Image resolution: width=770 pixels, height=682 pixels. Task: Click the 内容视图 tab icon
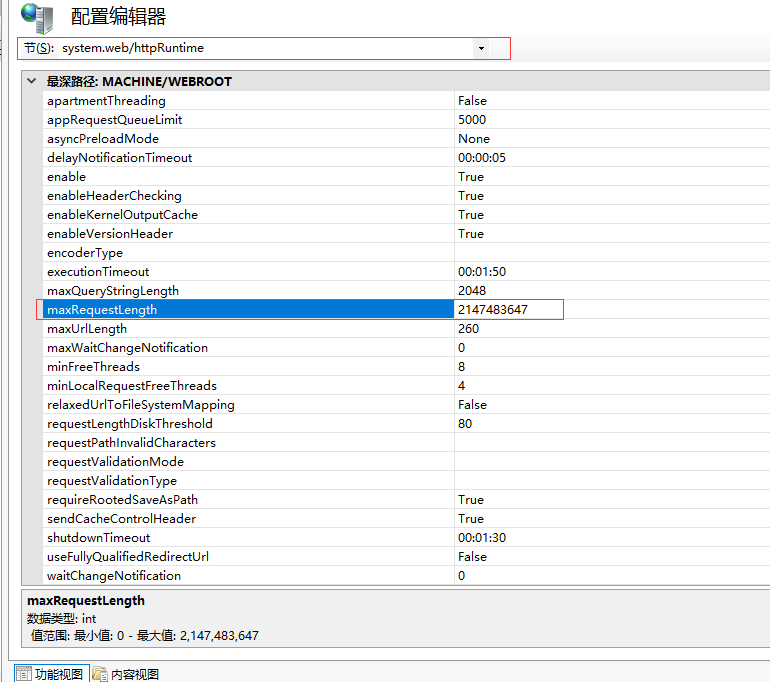[100, 674]
